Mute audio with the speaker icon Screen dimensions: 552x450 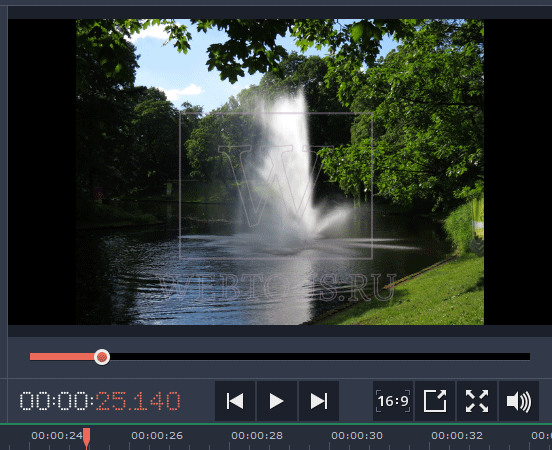(519, 401)
